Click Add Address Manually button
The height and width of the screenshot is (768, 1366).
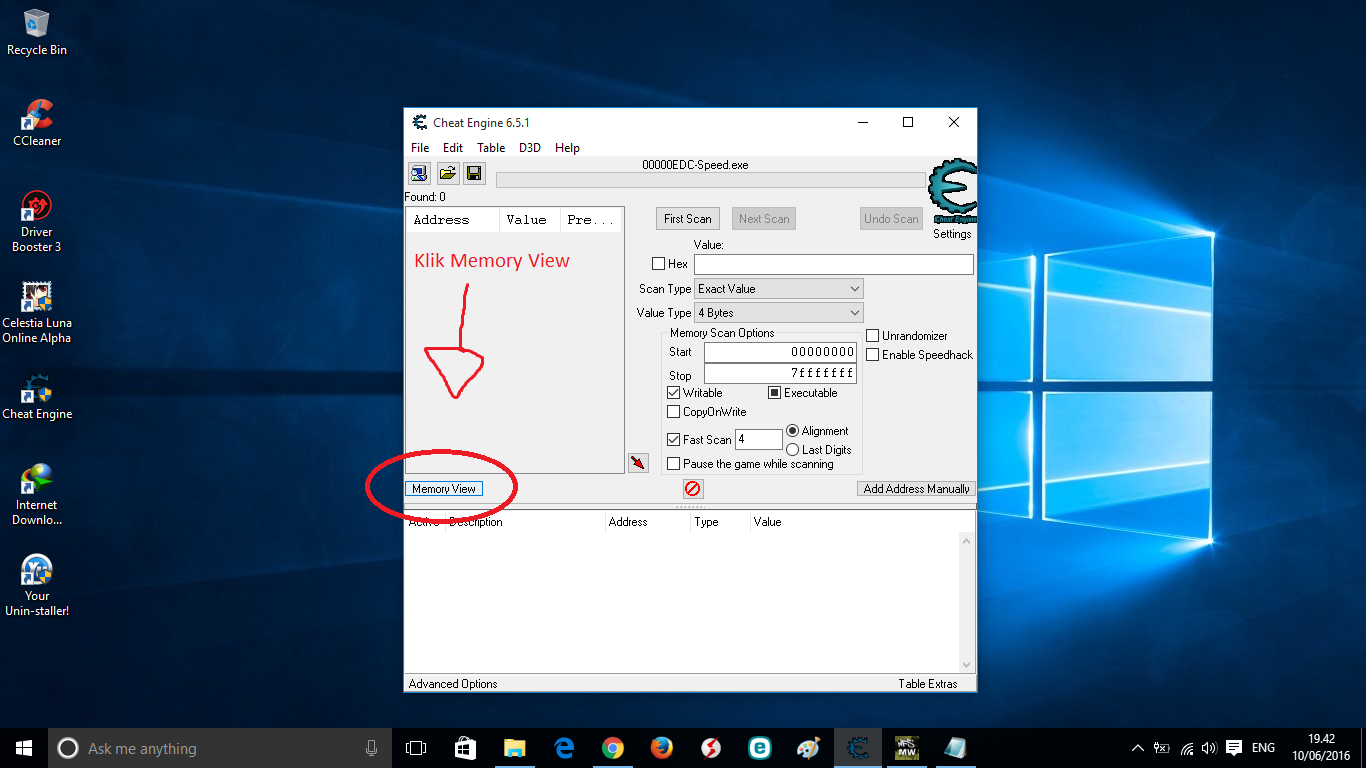click(917, 489)
